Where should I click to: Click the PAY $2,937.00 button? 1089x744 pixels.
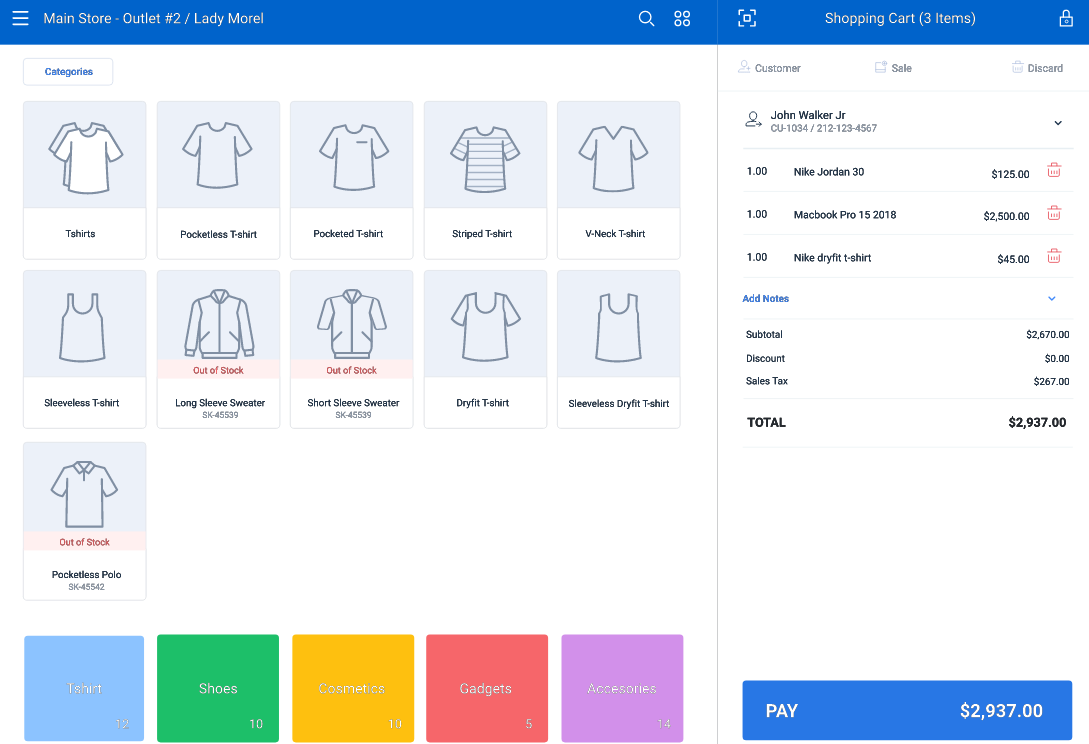tap(906, 710)
